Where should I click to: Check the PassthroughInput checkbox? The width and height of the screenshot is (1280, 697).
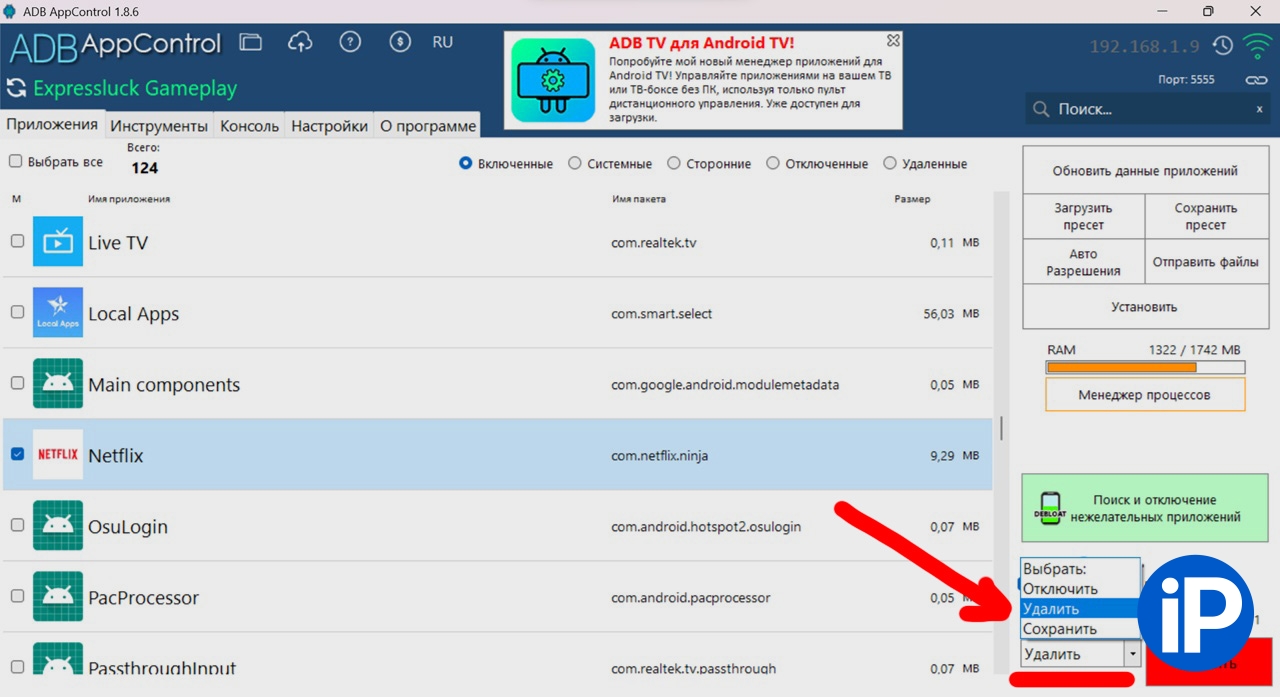[x=17, y=666]
